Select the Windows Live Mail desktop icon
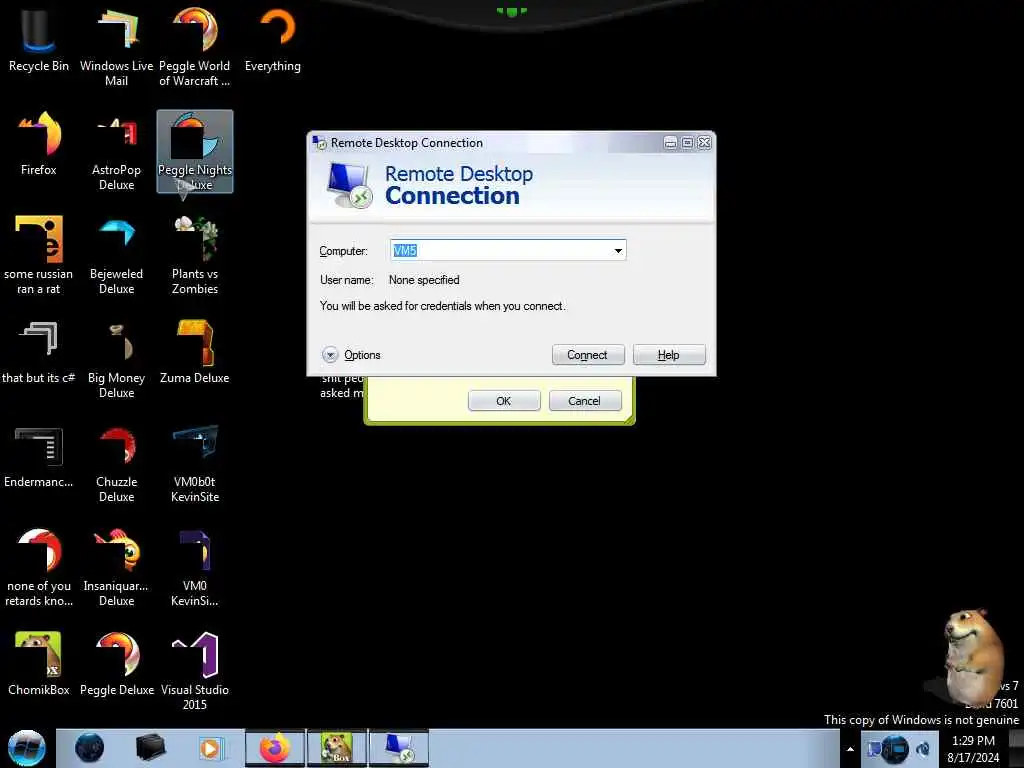Screen dimensions: 1024x768 click(116, 46)
